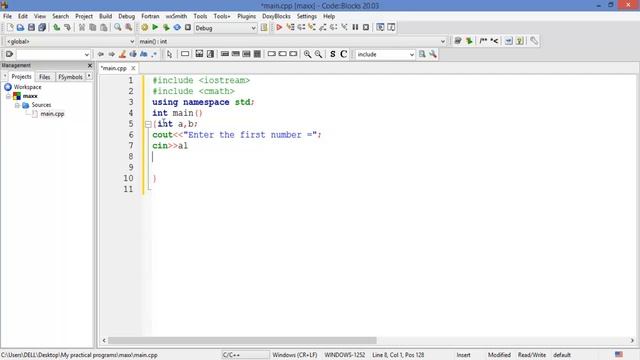This screenshot has width=640, height=360.
Task: Stop the debugger with the square icon
Action: pos(366,27)
